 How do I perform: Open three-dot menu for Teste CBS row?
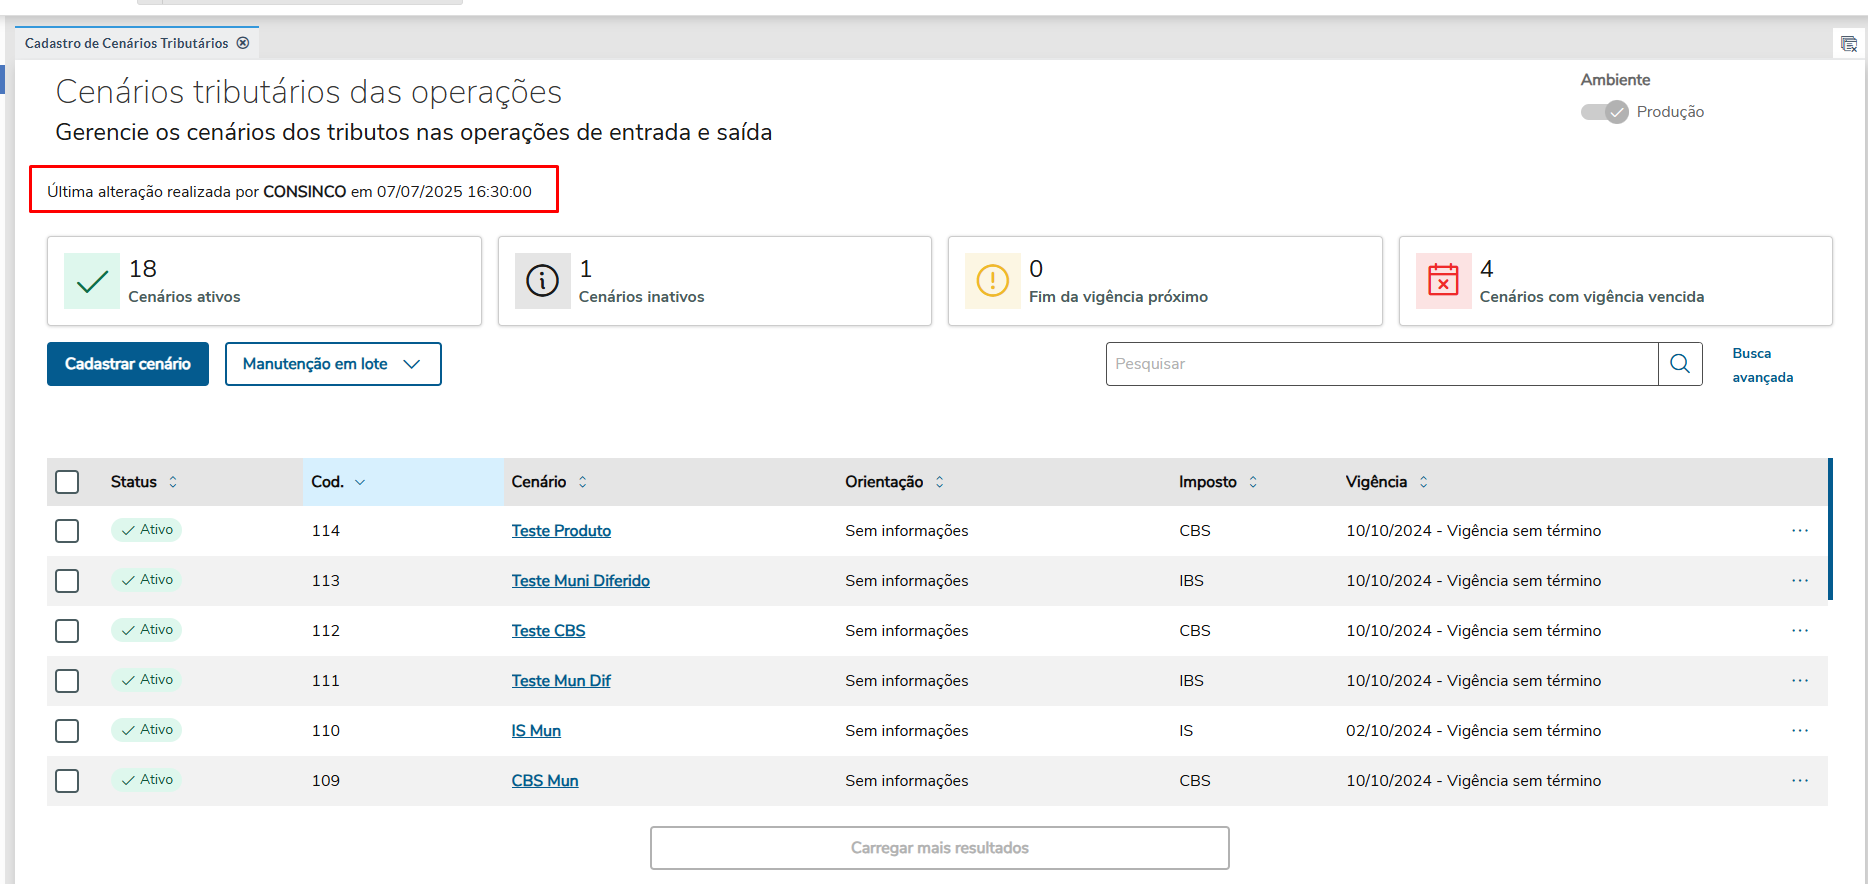pos(1800,630)
